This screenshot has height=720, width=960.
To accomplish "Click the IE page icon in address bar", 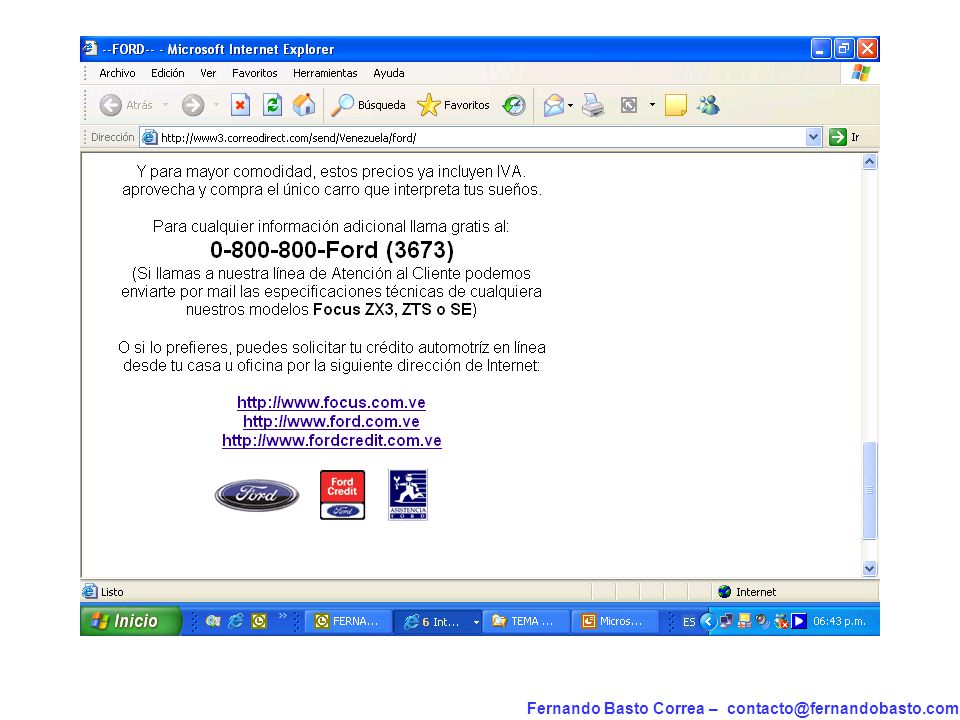I will [149, 138].
